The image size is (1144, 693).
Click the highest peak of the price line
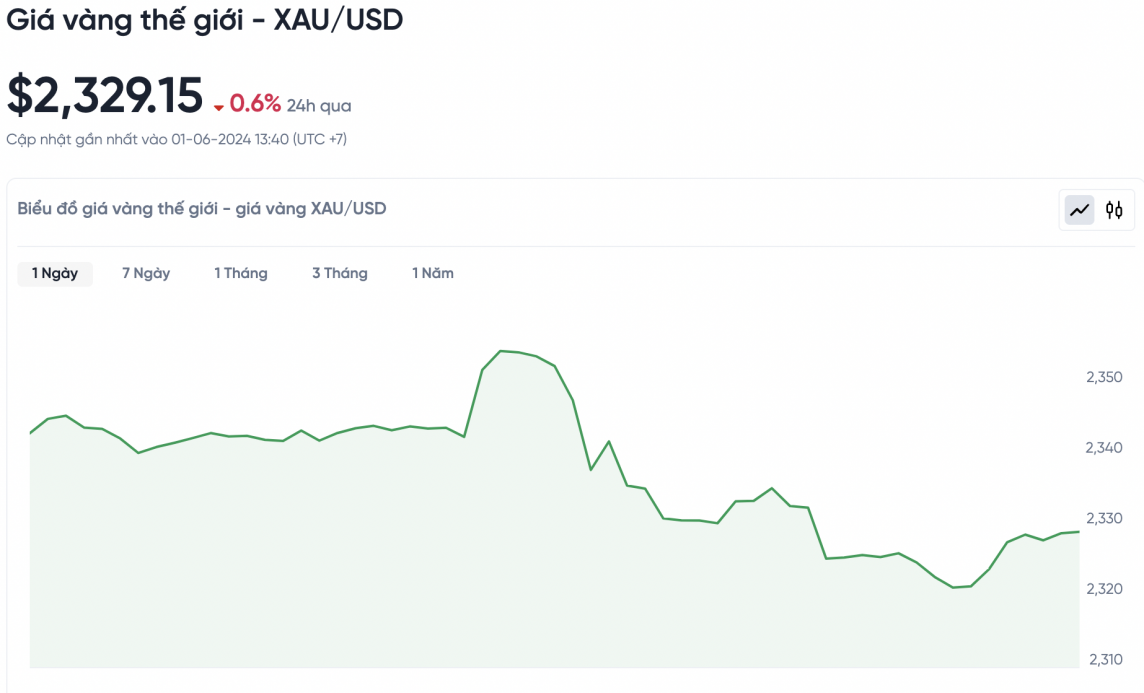[501, 351]
